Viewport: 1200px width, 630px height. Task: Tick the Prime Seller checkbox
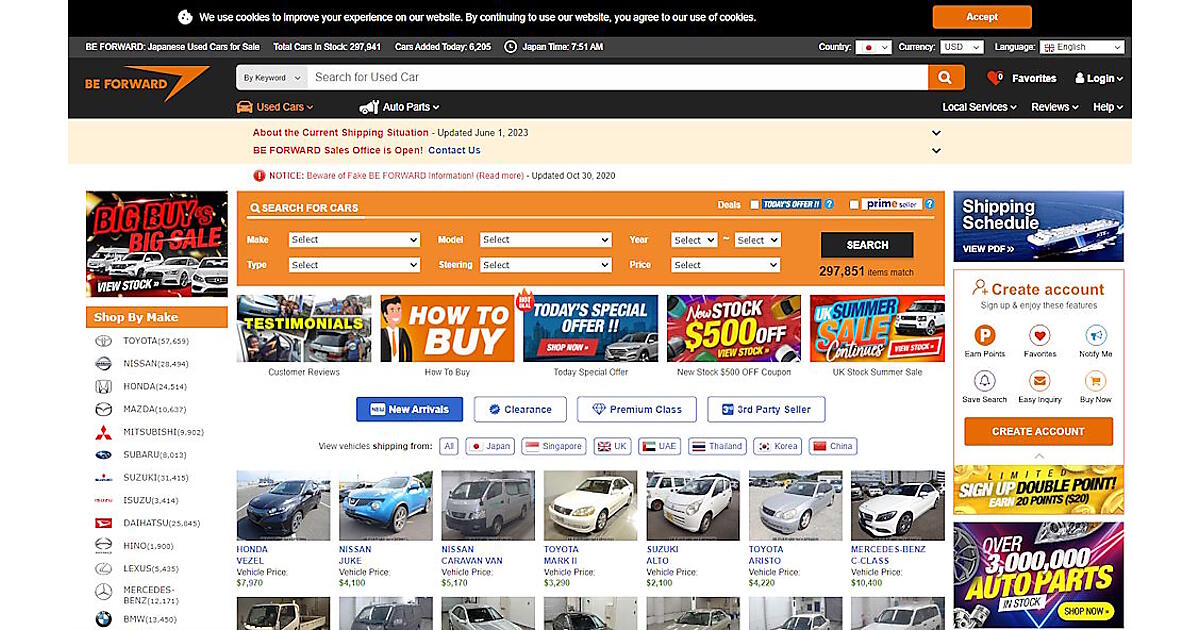[x=853, y=204]
